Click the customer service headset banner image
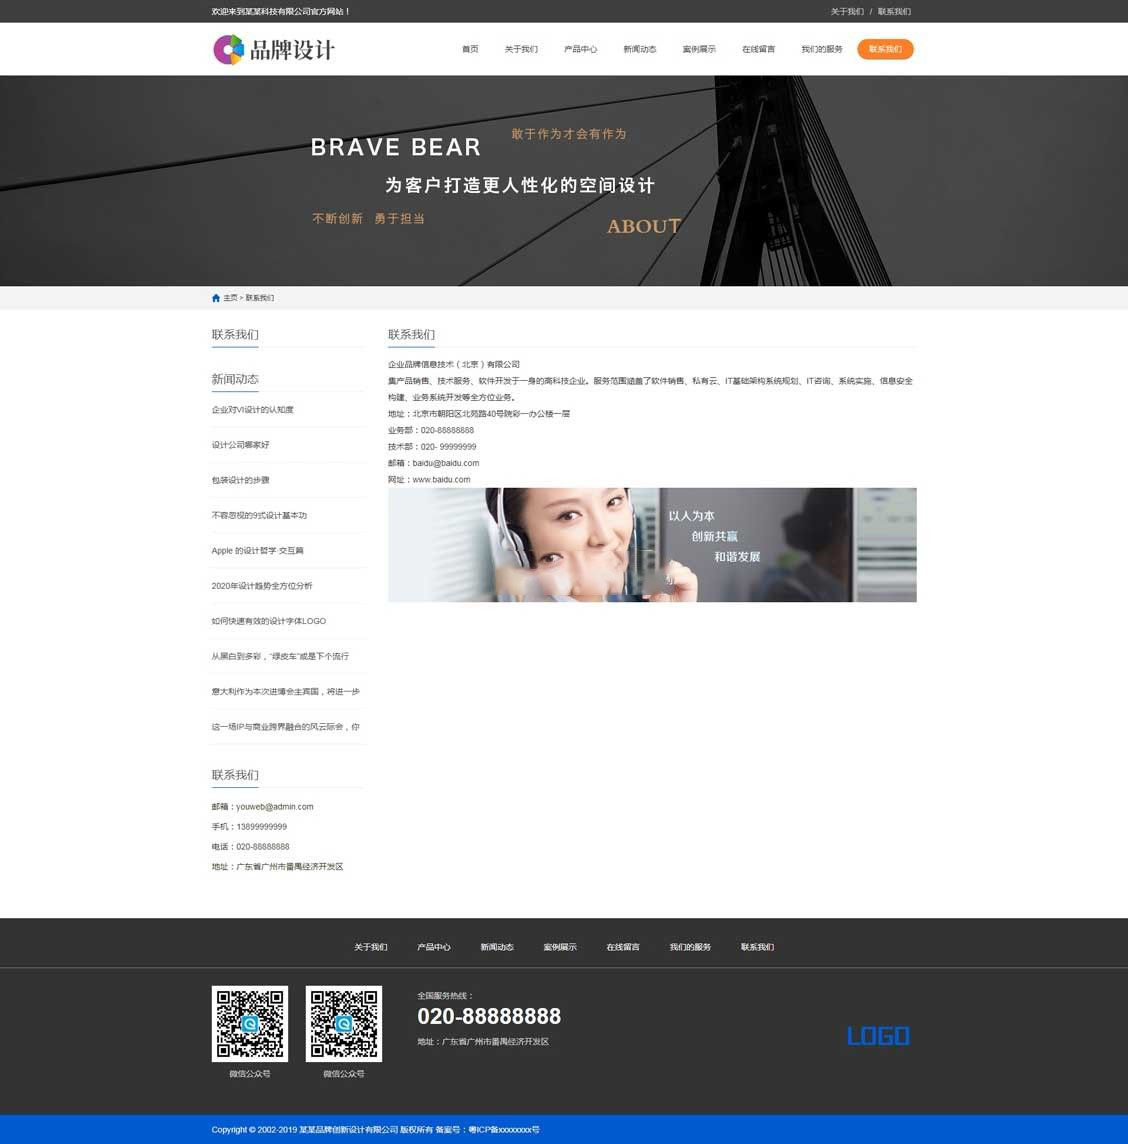 652,545
